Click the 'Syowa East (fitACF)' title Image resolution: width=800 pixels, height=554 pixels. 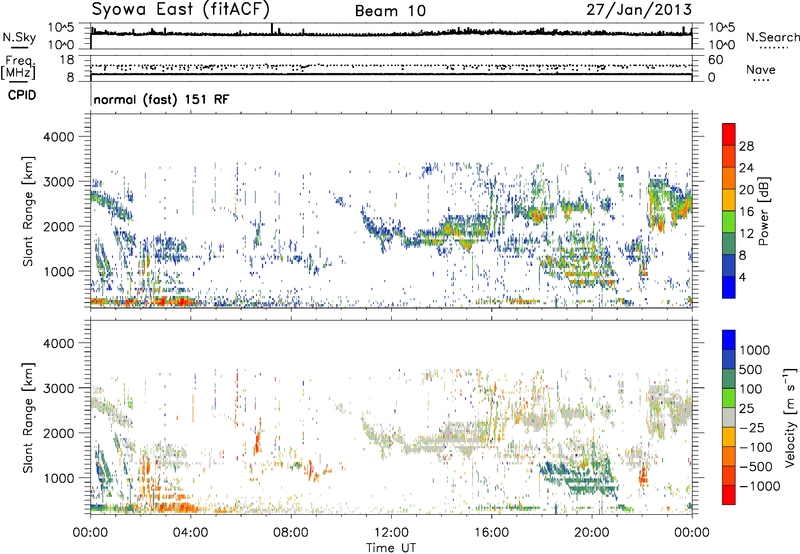(180, 9)
